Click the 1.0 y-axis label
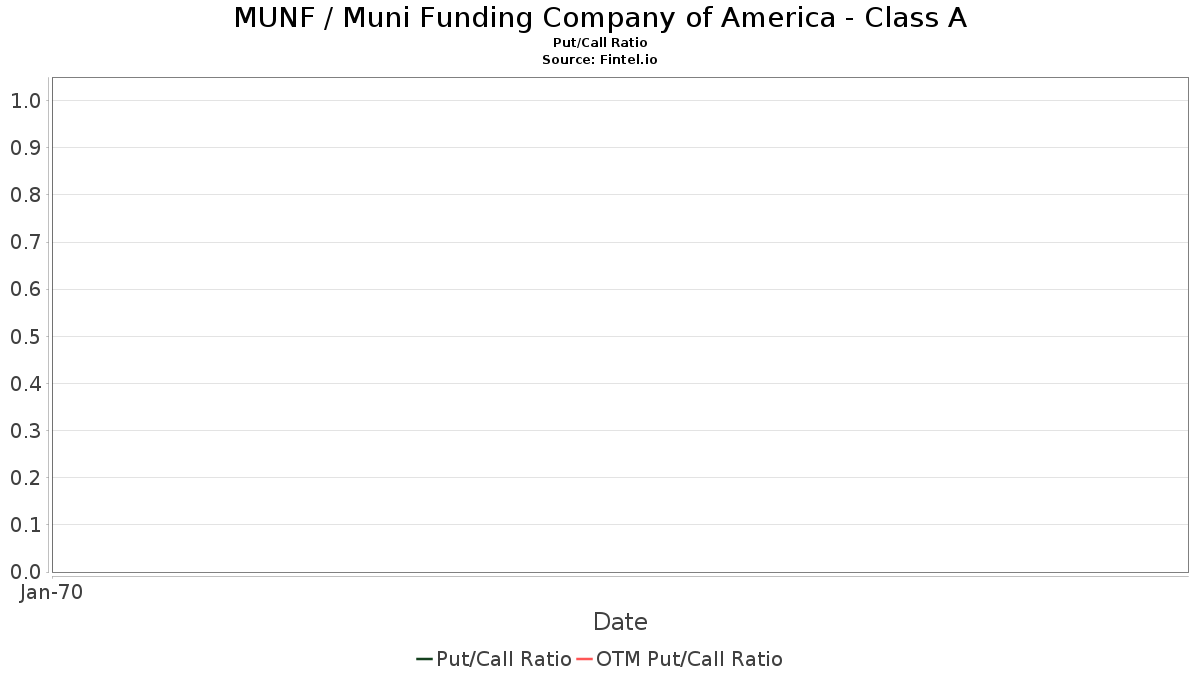The image size is (1200, 675). [x=25, y=100]
